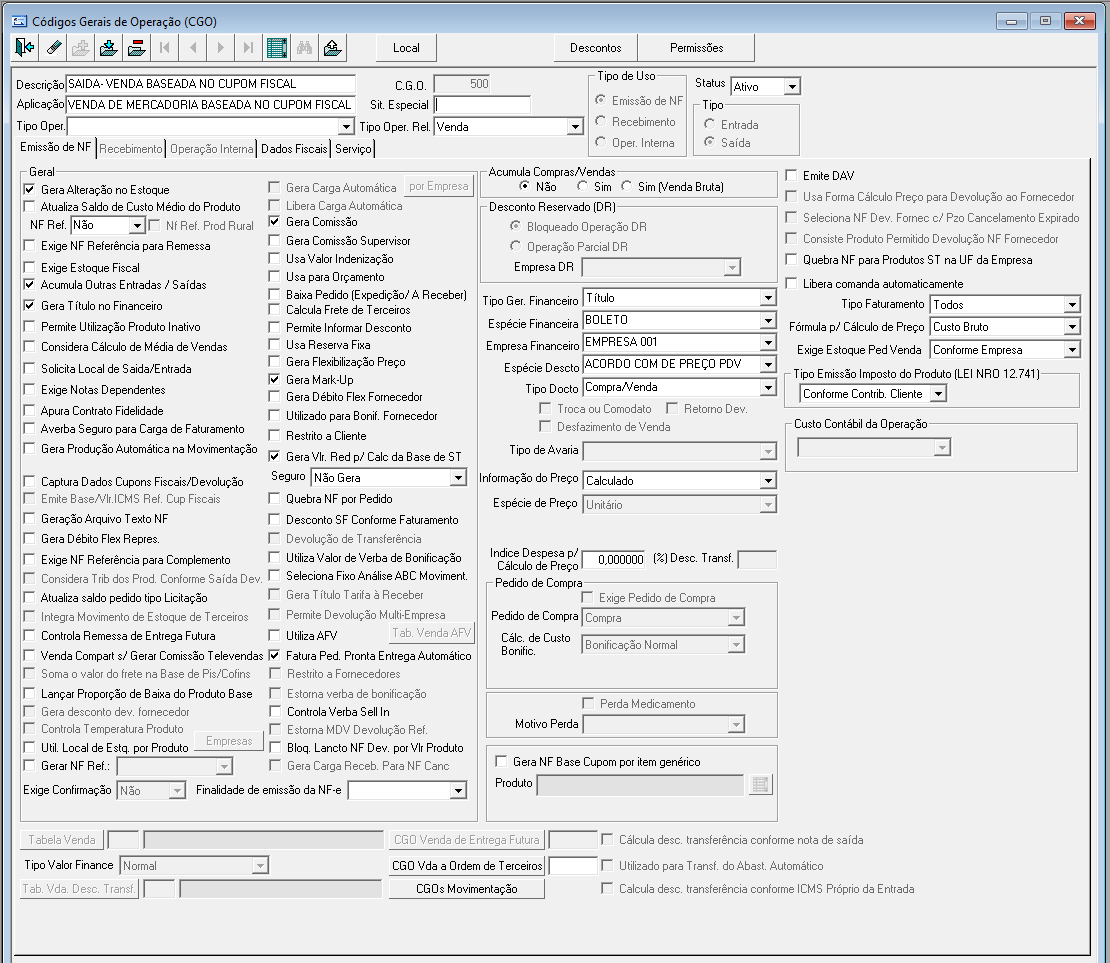Image resolution: width=1110 pixels, height=963 pixels.
Task: Click the delete record folder icon
Action: (136, 48)
